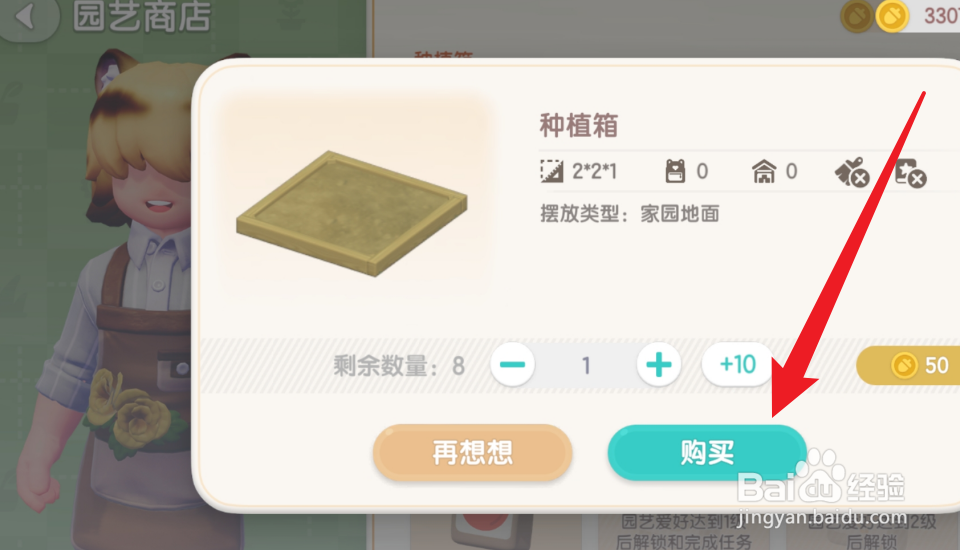Tap the 种植箱 item name
The image size is (960, 550).
[579, 126]
